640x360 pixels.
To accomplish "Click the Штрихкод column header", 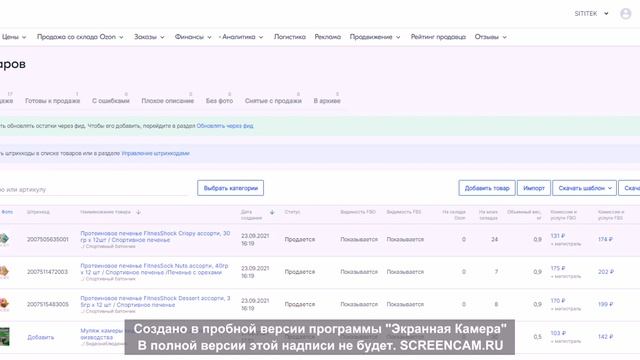I will (x=38, y=212).
